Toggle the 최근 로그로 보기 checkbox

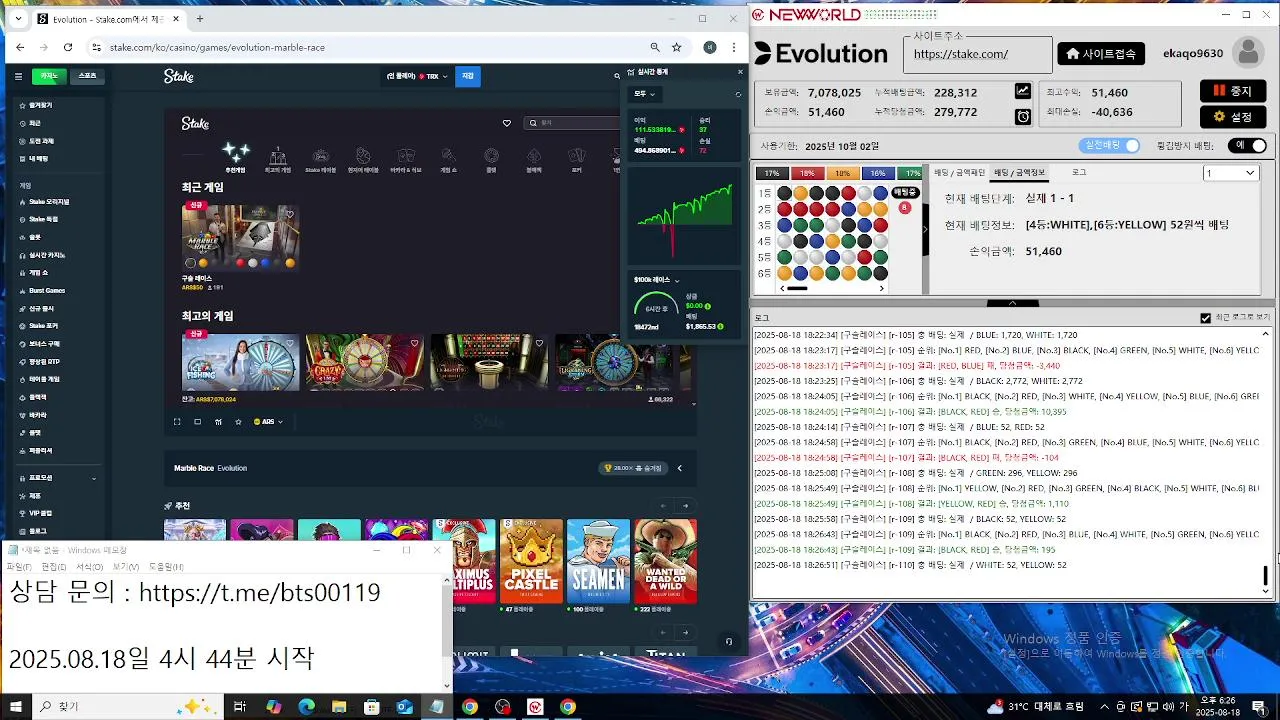click(1206, 318)
